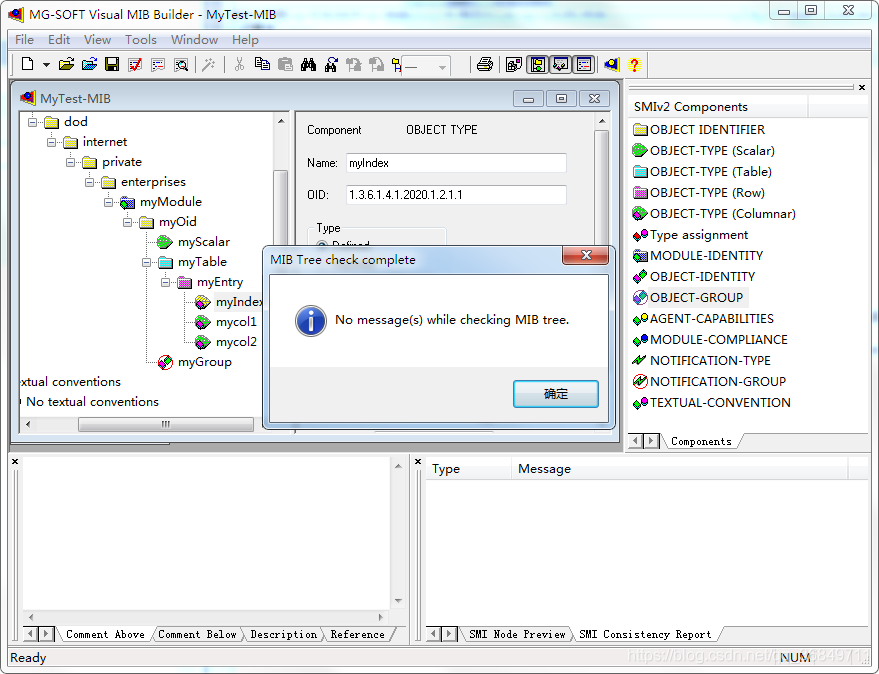Toggle the MIB tree view toolbar button
Viewport: 879px width, 674px height.
point(537,63)
